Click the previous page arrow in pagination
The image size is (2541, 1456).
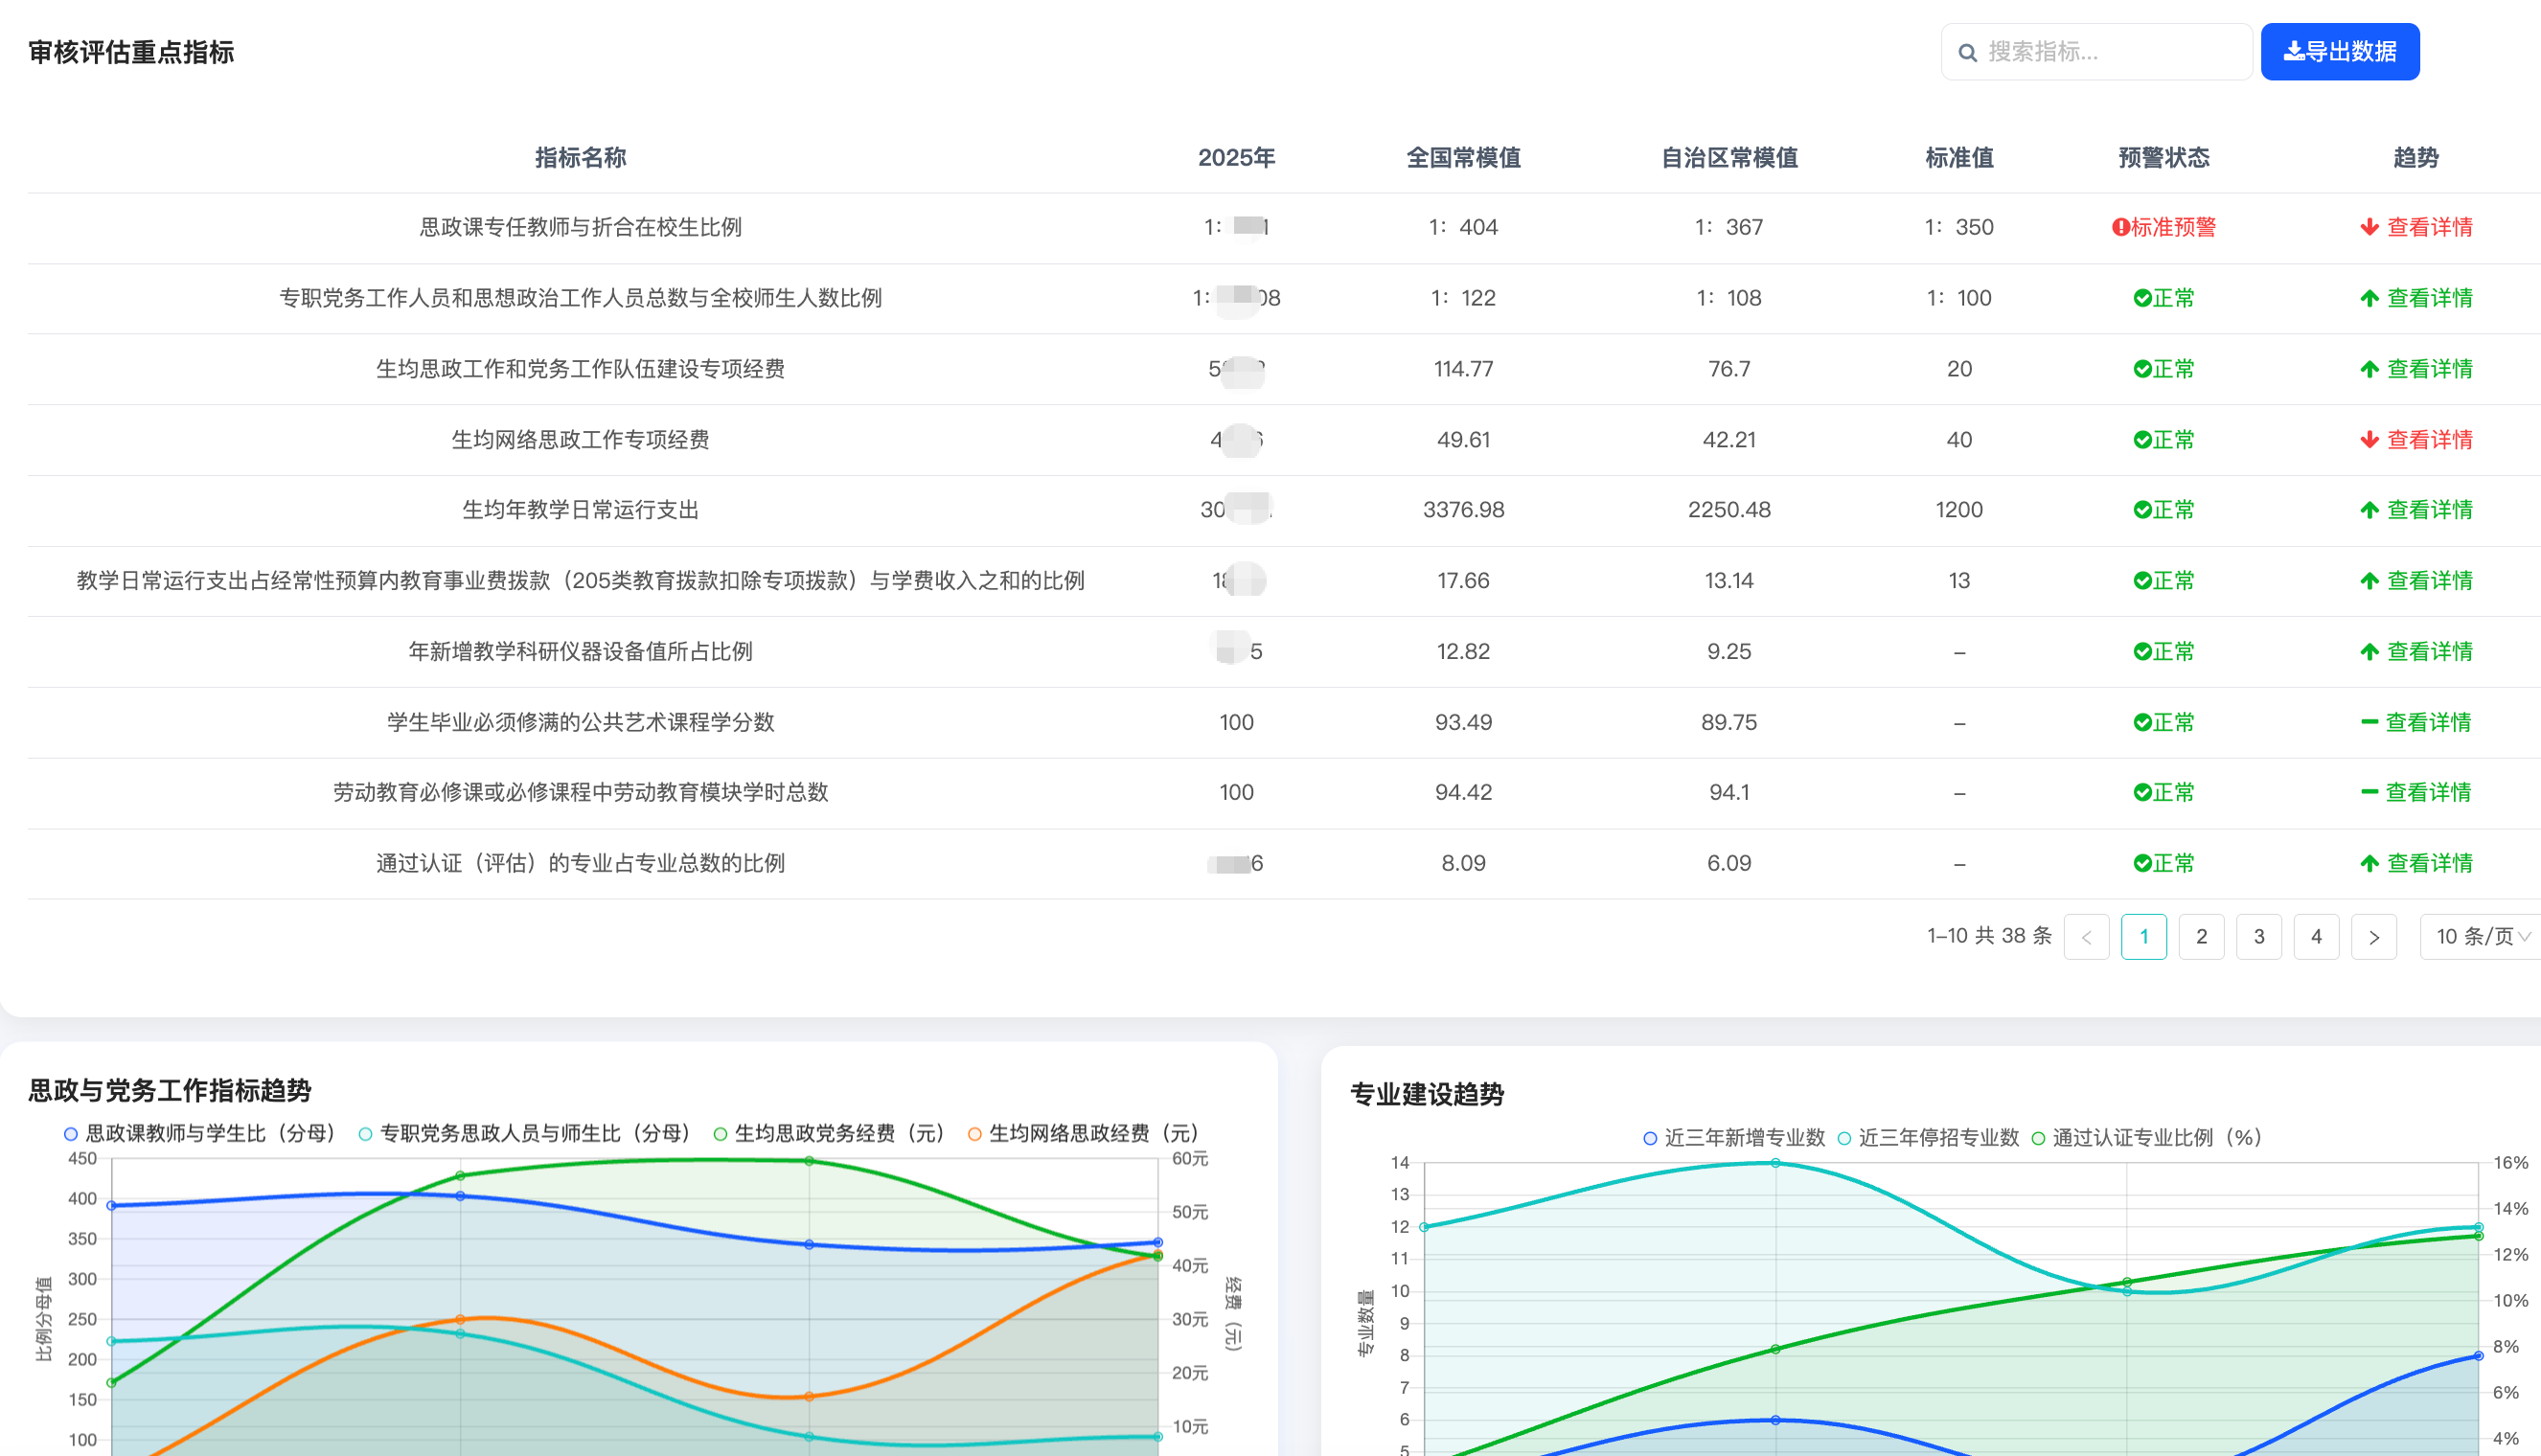click(2086, 936)
